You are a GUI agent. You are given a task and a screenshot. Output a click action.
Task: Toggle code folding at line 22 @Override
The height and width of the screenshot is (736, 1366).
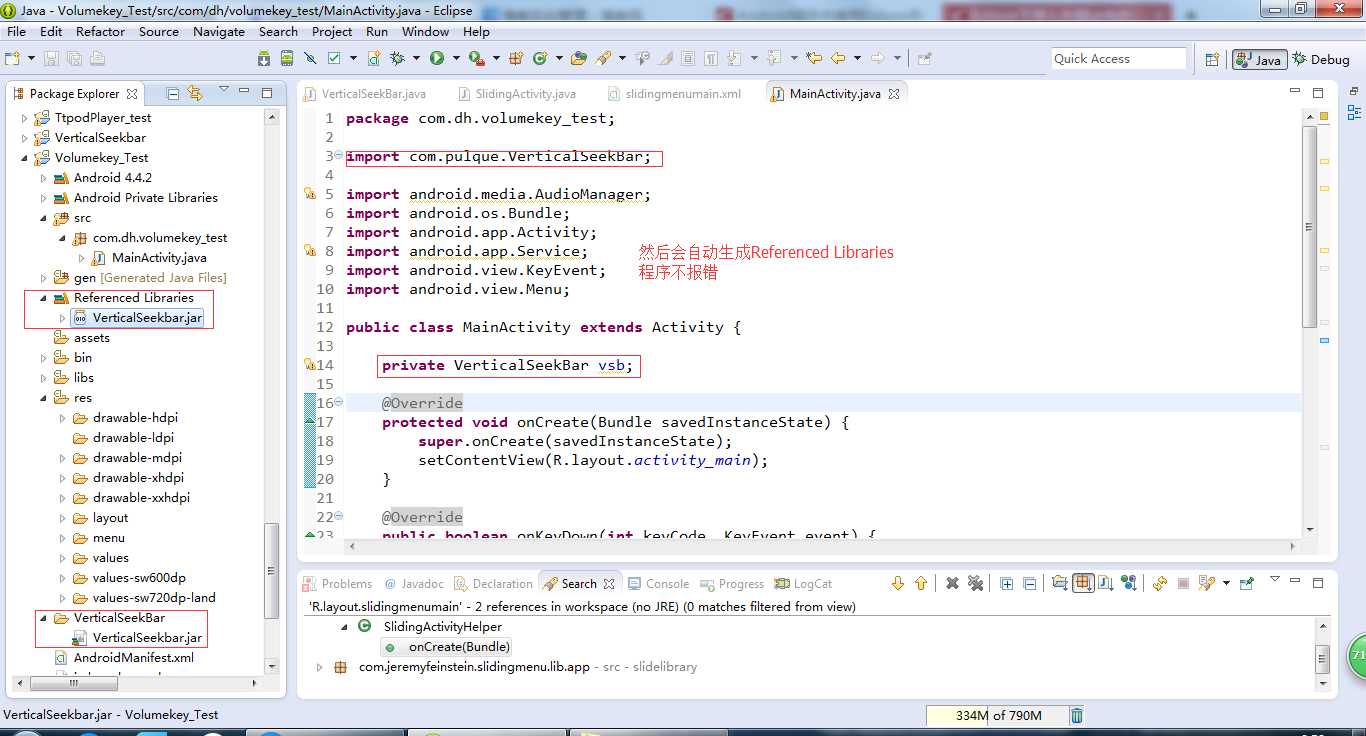[x=338, y=516]
